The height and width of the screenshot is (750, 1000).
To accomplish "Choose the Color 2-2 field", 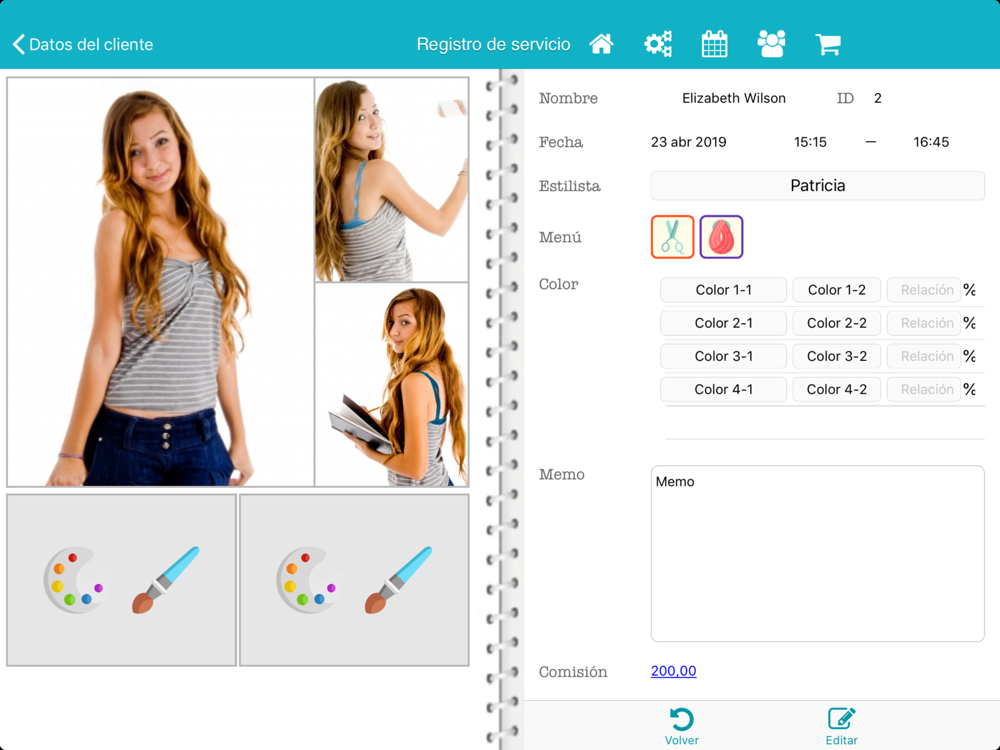I will pos(837,323).
